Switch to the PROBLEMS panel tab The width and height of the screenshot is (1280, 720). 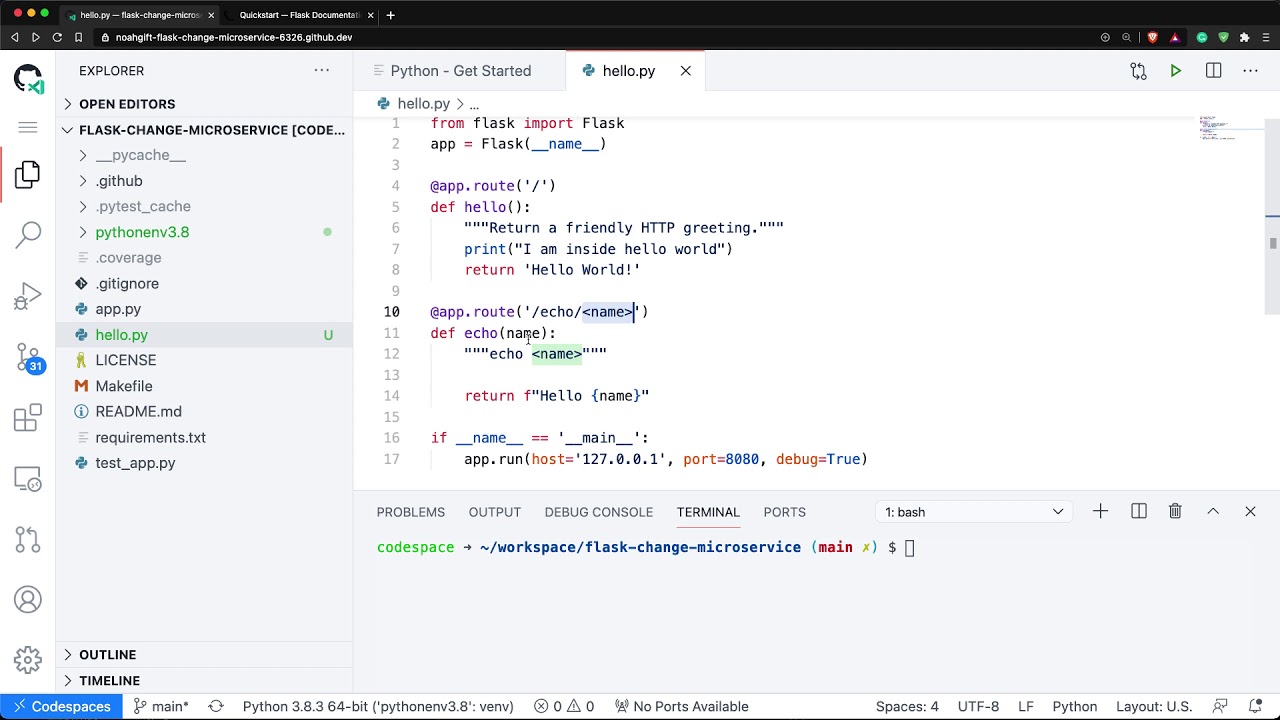pyautogui.click(x=410, y=512)
